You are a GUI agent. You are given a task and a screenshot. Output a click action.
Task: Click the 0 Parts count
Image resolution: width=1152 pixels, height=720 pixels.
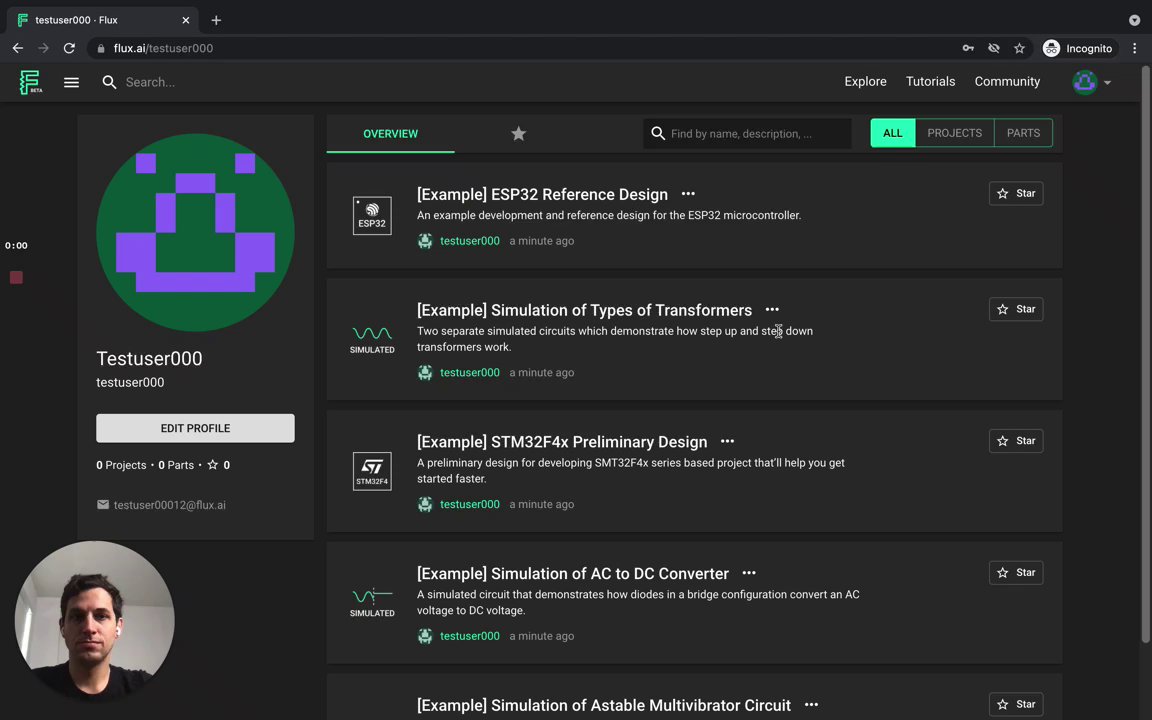176,465
